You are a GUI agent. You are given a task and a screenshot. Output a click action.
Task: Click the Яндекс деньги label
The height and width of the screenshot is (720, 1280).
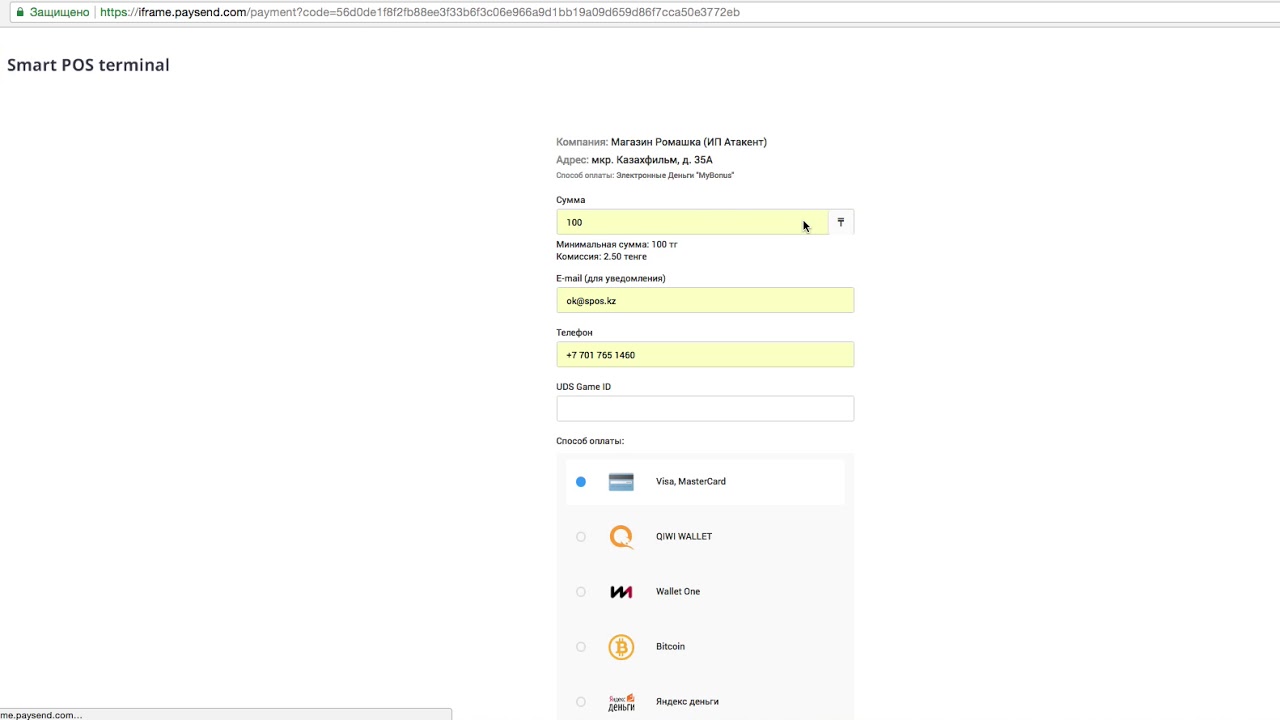[687, 702]
